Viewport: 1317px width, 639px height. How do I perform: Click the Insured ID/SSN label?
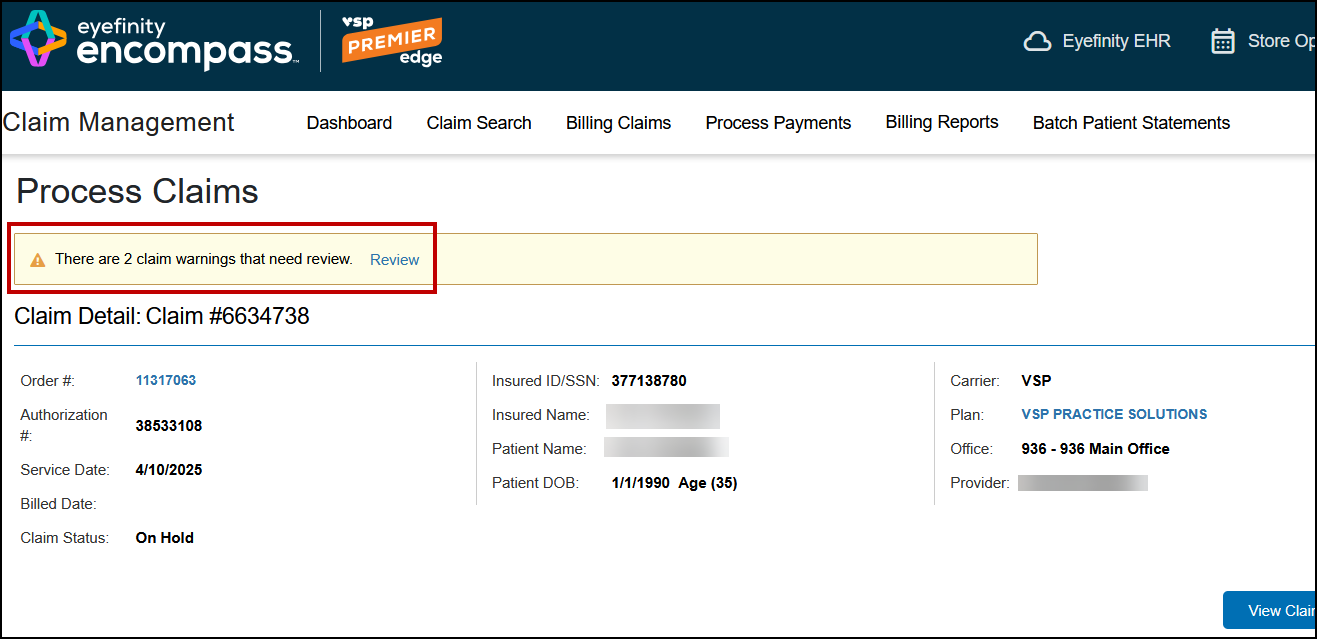[546, 381]
